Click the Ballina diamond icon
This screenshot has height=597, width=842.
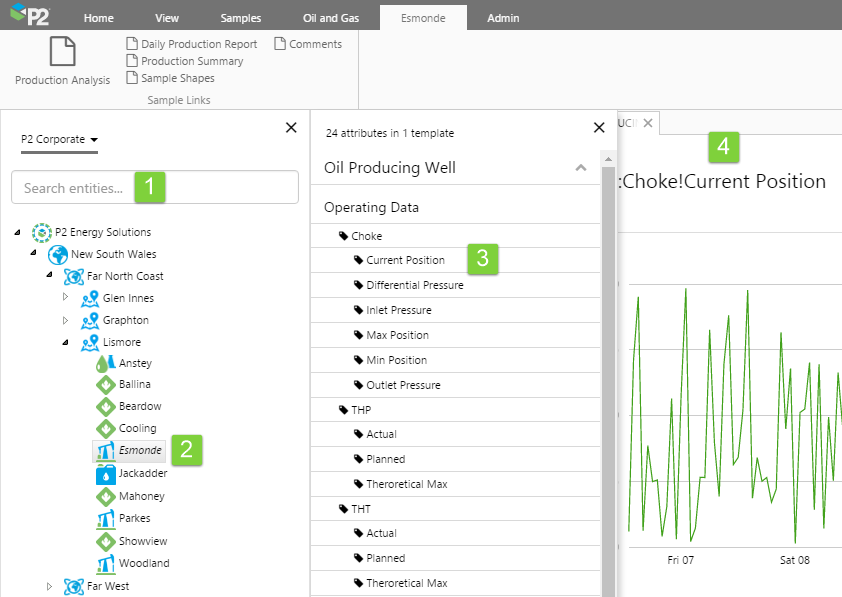coord(105,385)
